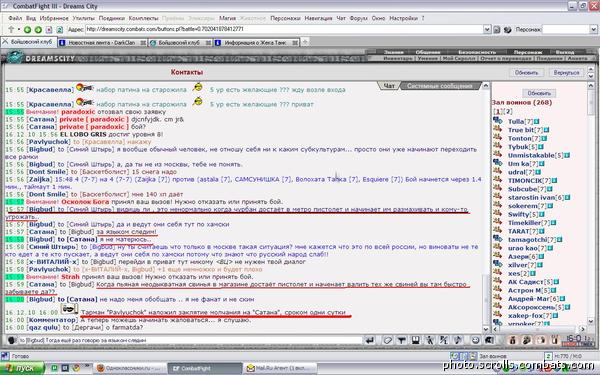Click Мой Скролл link in the header
The height and width of the screenshot is (375, 600).
459,59
